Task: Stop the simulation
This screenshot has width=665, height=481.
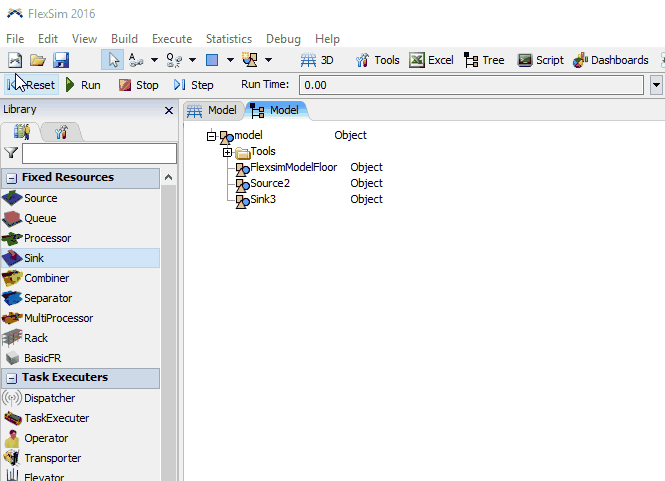Action: click(x=138, y=85)
